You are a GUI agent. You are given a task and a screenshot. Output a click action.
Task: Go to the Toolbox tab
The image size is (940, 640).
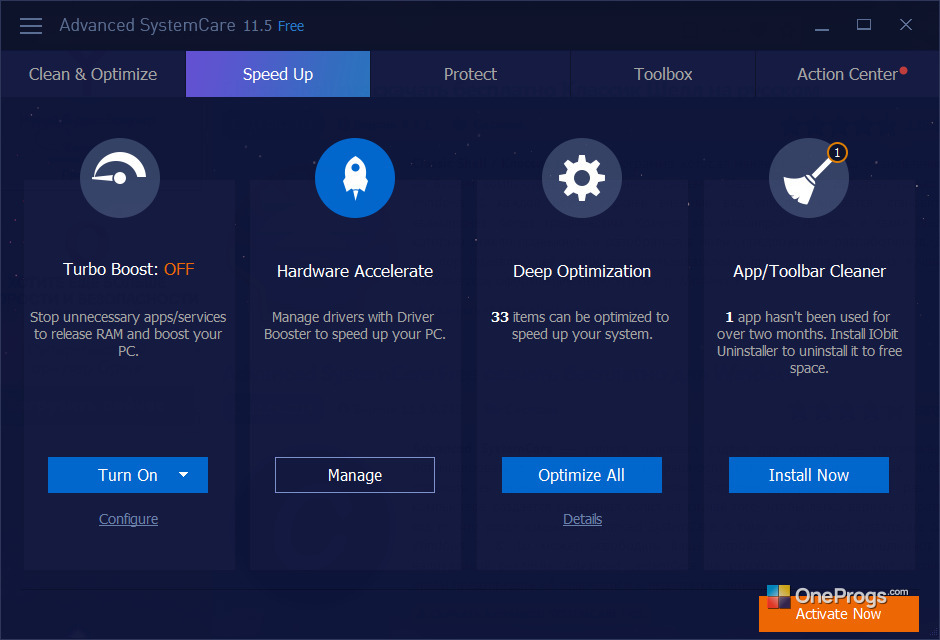tap(663, 74)
